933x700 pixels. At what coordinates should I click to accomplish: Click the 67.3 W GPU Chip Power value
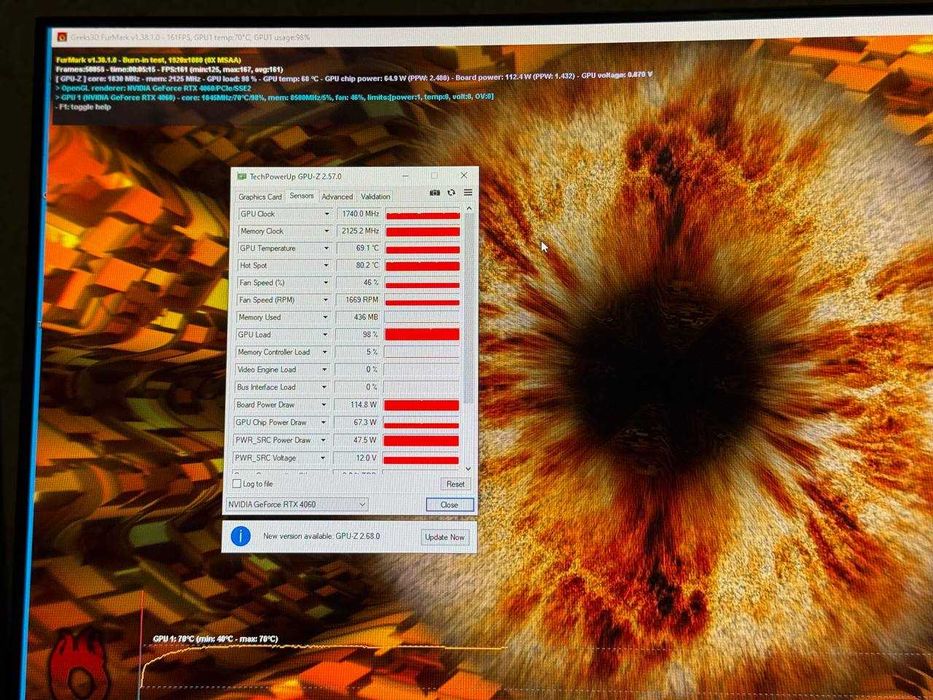[x=356, y=423]
